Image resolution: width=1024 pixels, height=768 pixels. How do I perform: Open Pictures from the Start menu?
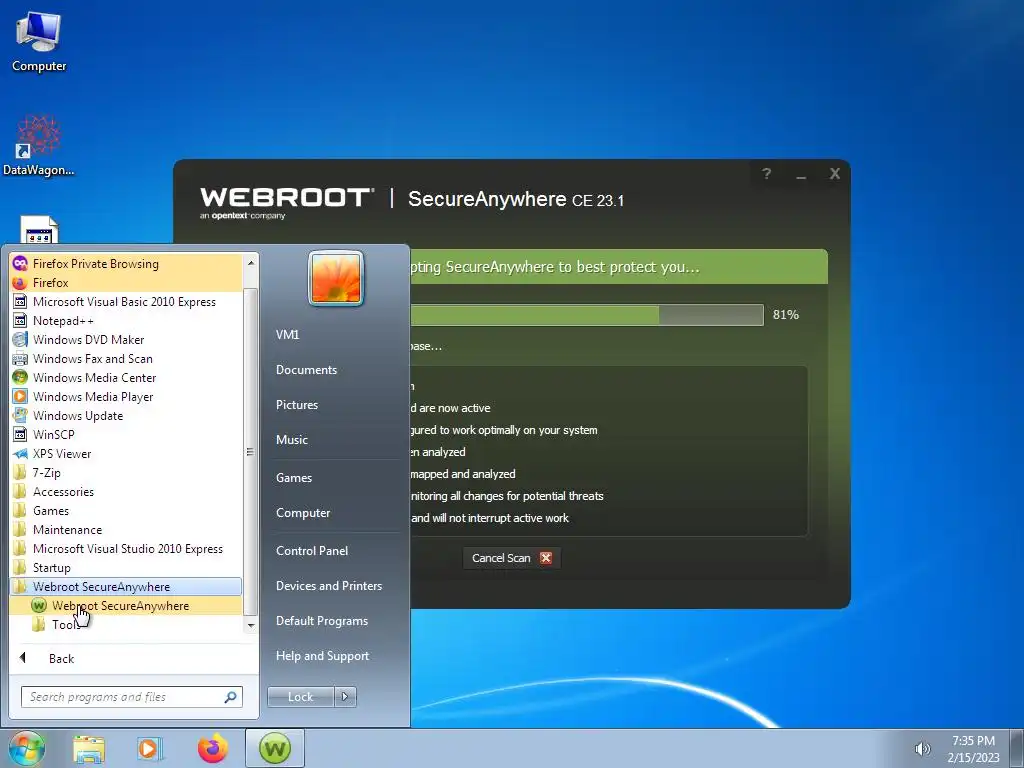point(297,405)
